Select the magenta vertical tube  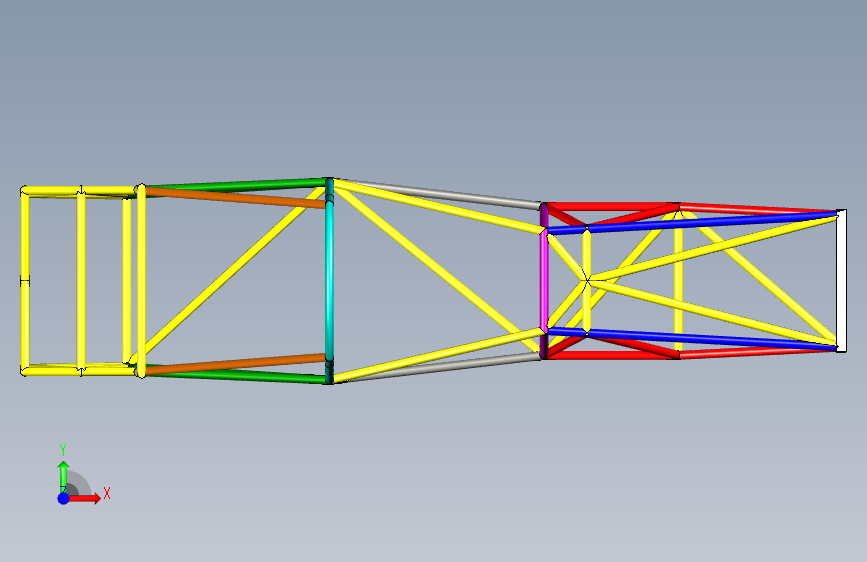[x=544, y=281]
